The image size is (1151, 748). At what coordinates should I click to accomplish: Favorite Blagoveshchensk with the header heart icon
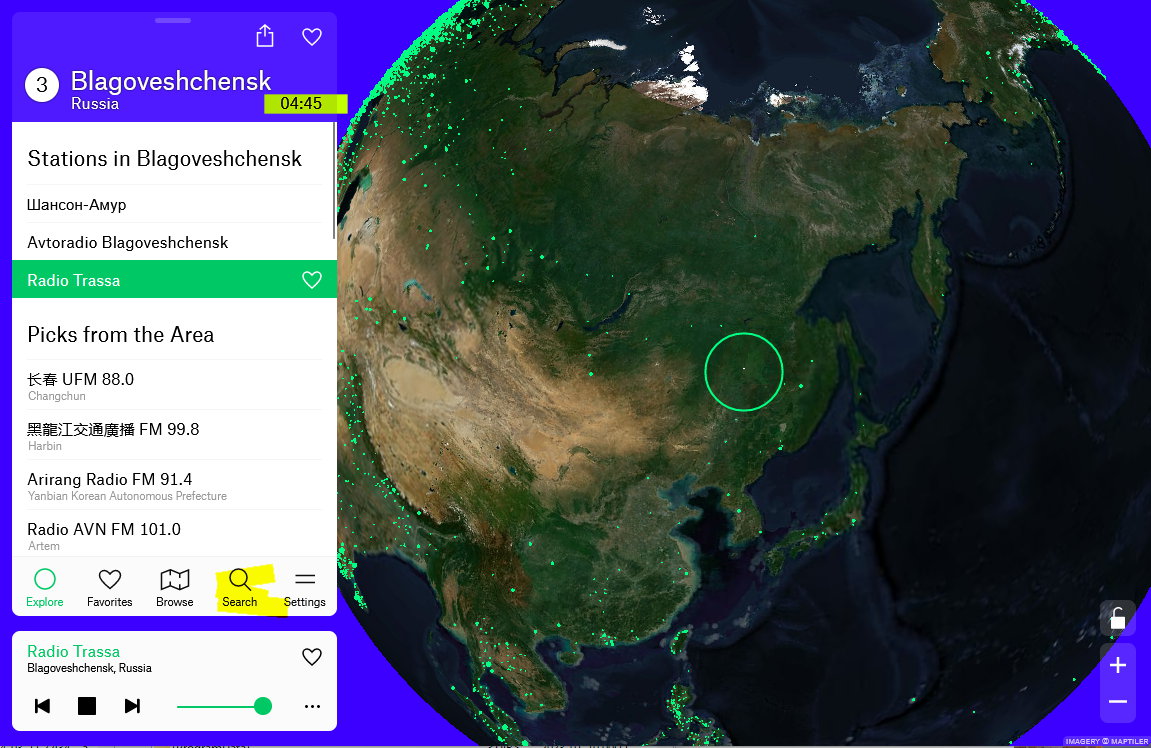312,37
